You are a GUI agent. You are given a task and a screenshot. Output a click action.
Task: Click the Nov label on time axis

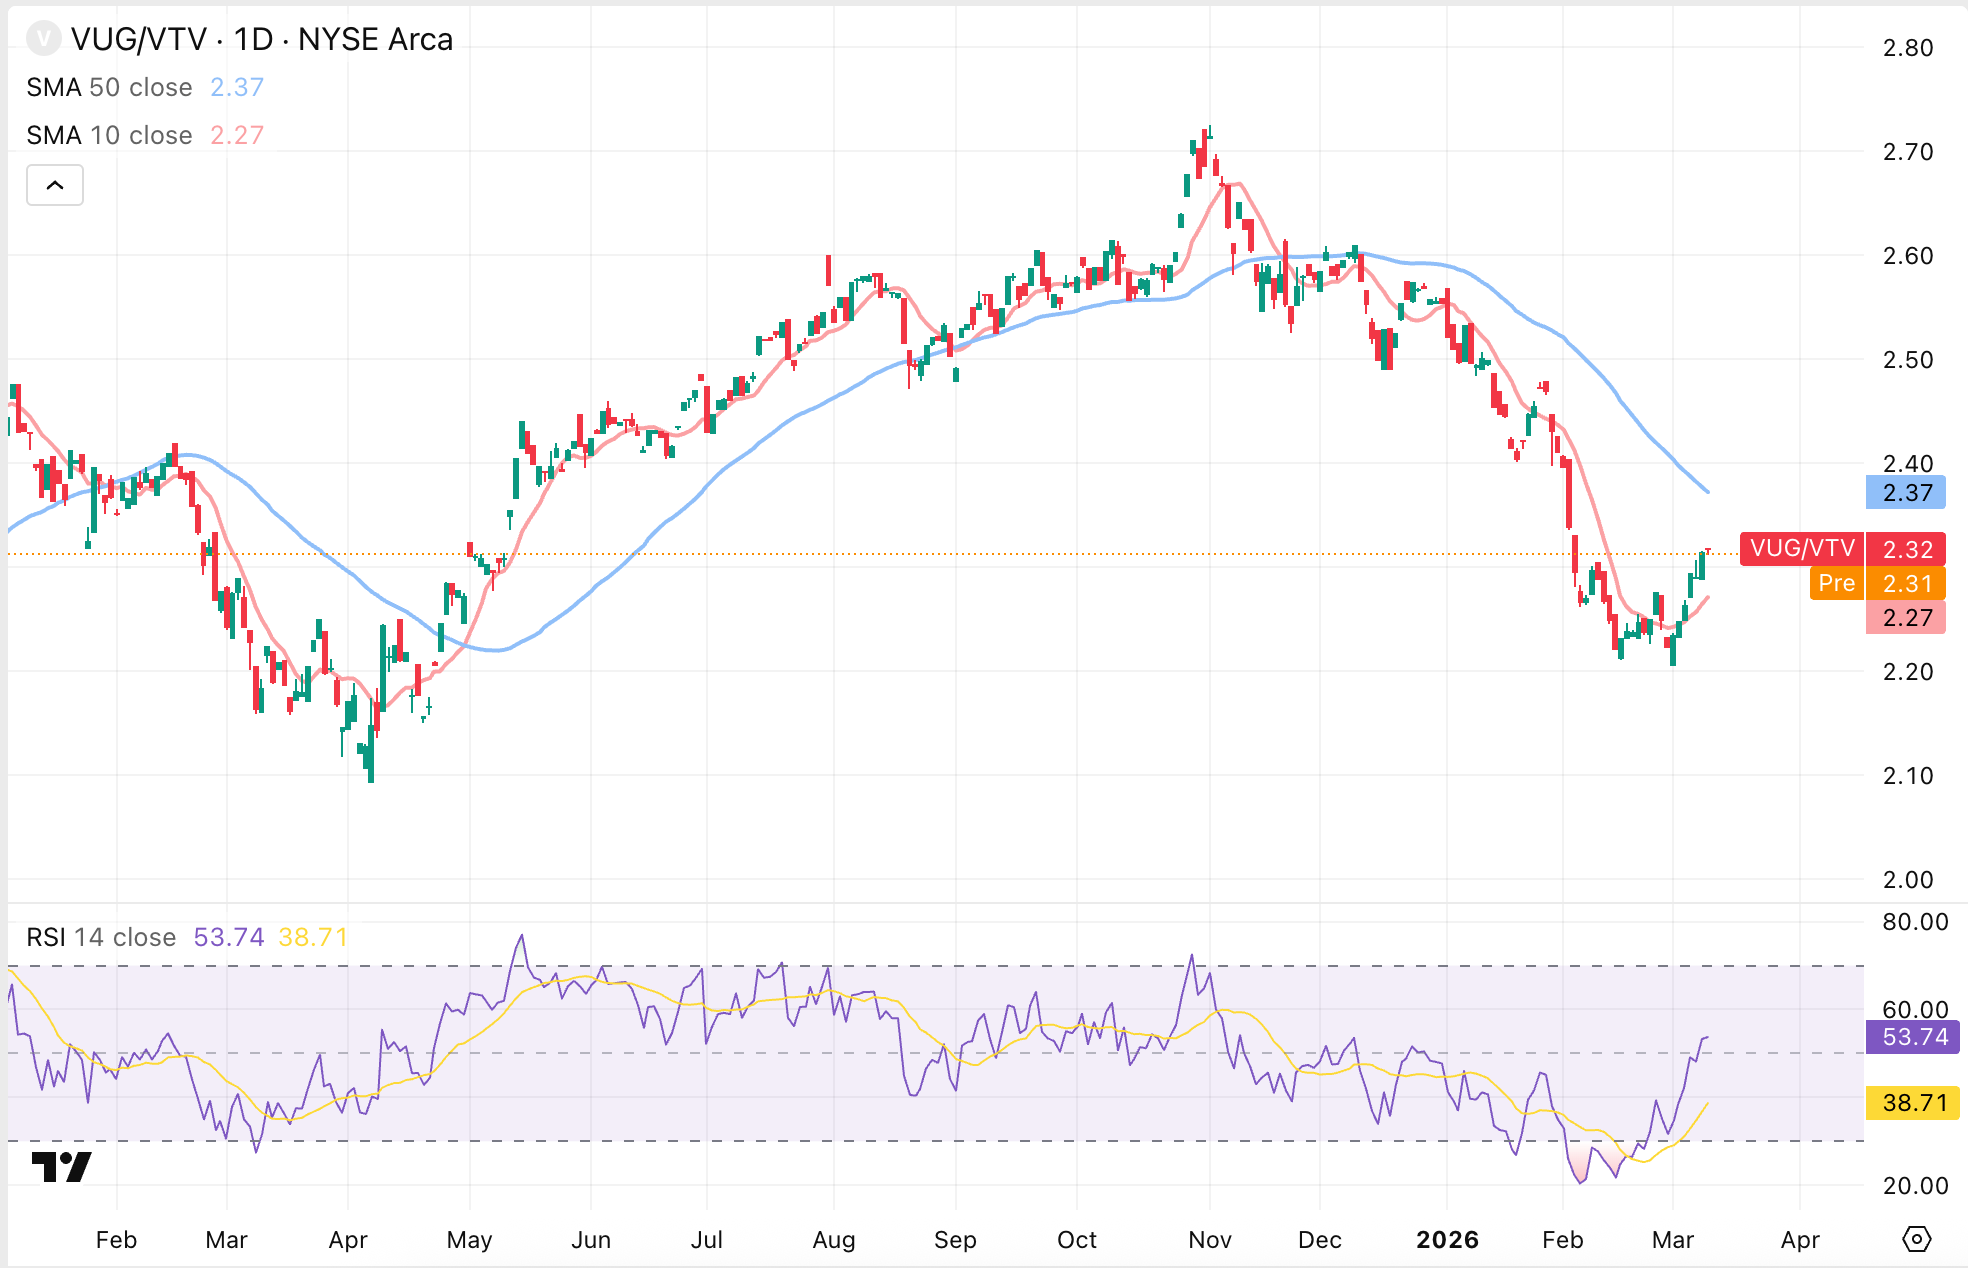(x=1210, y=1240)
